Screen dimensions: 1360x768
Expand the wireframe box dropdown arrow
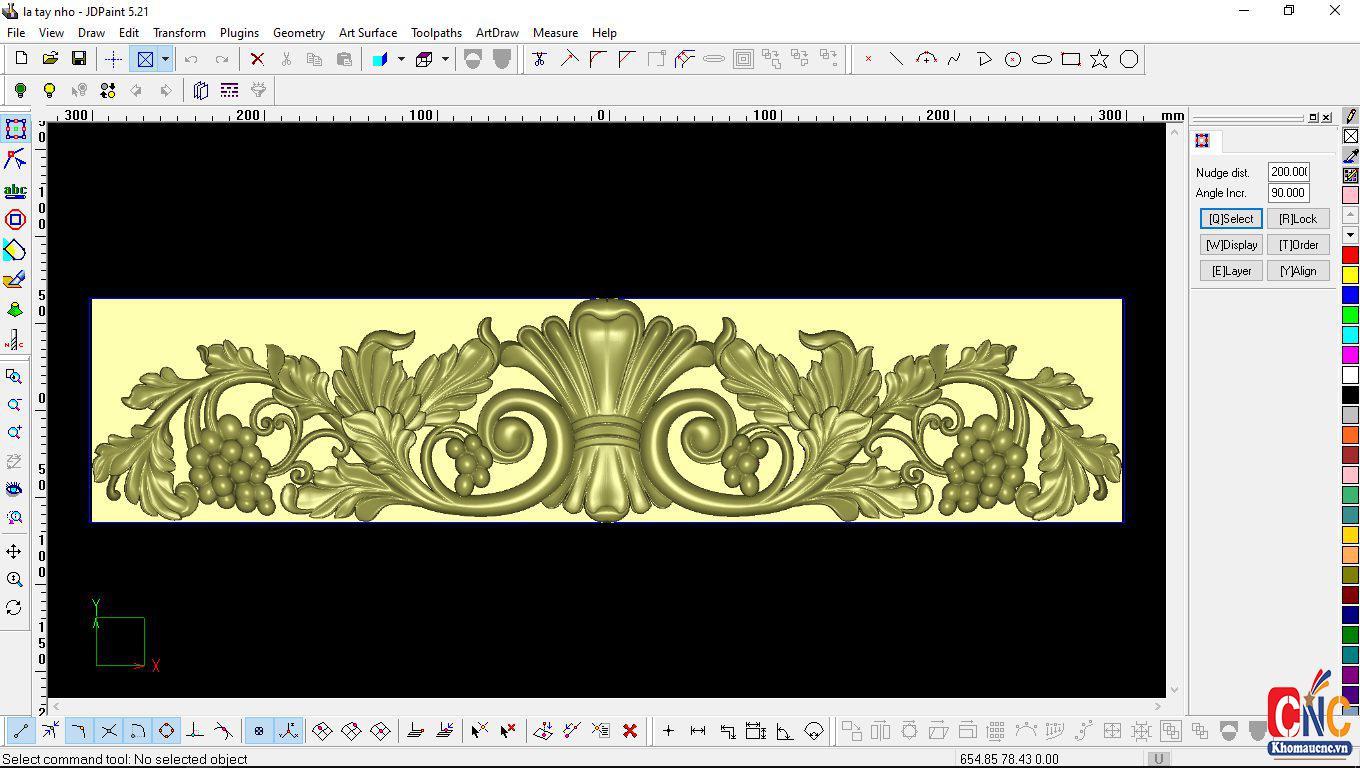click(445, 59)
